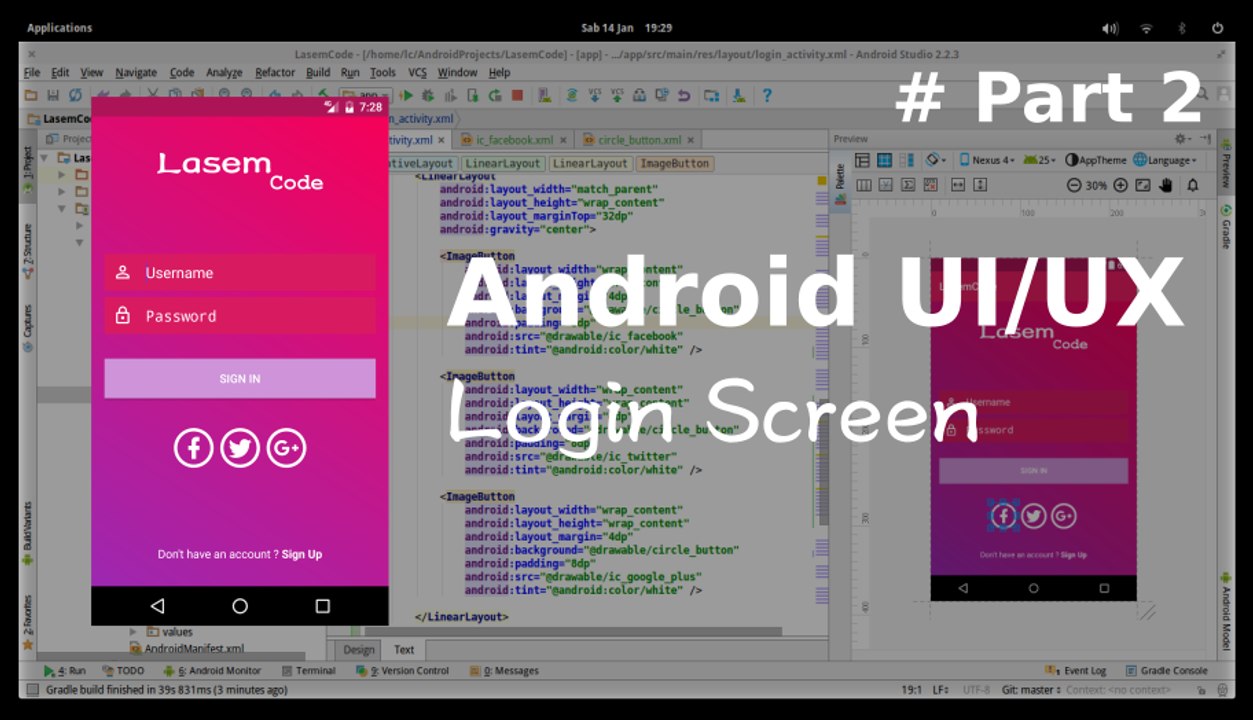Image resolution: width=1253 pixels, height=720 pixels.
Task: Switch to circle_button.xml tab
Action: (x=639, y=140)
